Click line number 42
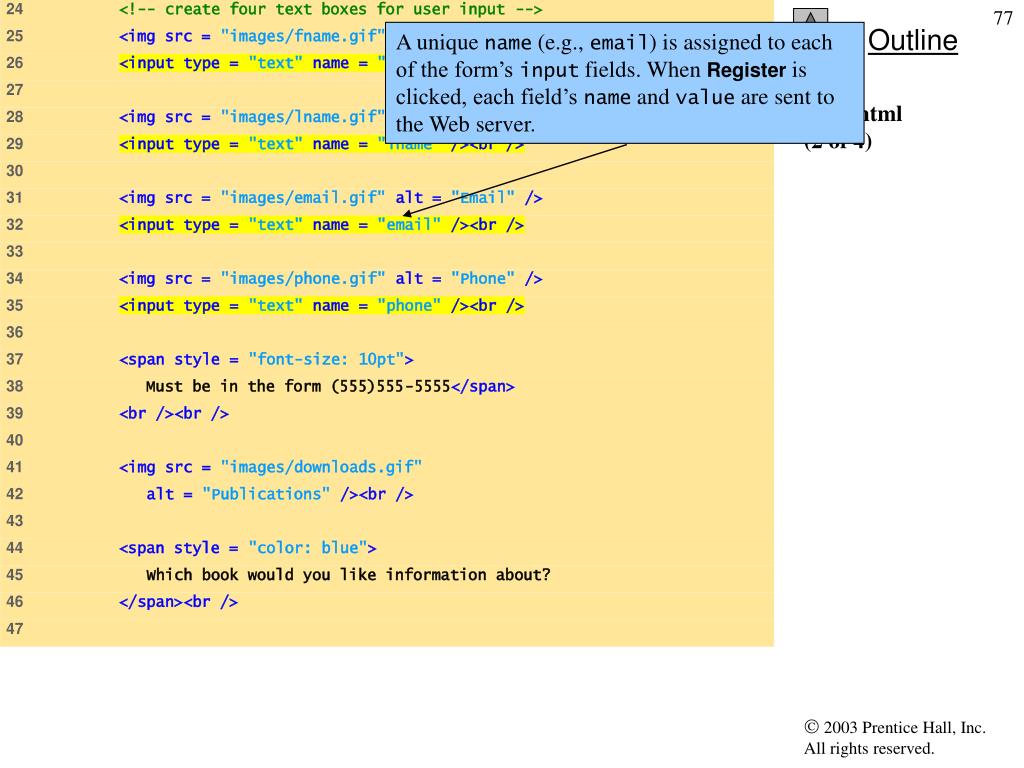This screenshot has width=1024, height=768. pos(14,494)
